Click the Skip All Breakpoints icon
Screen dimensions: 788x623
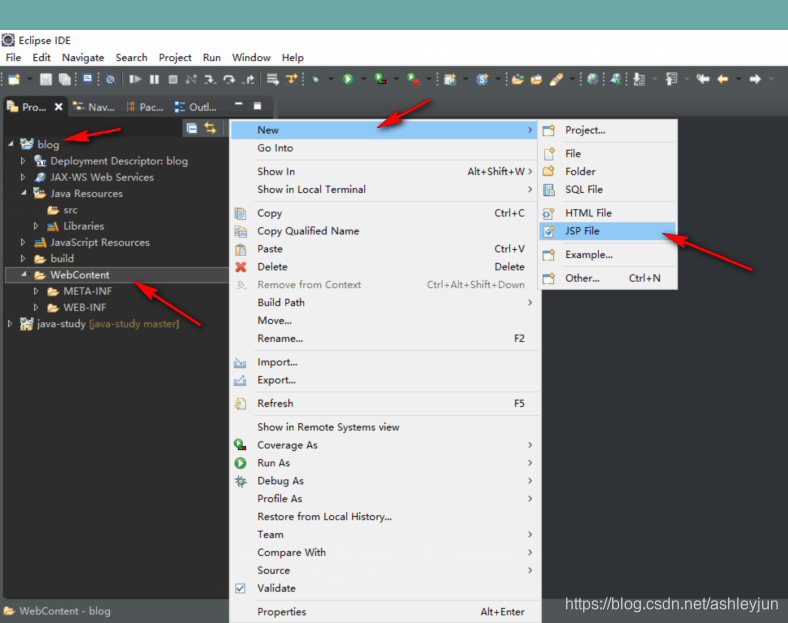[x=111, y=79]
